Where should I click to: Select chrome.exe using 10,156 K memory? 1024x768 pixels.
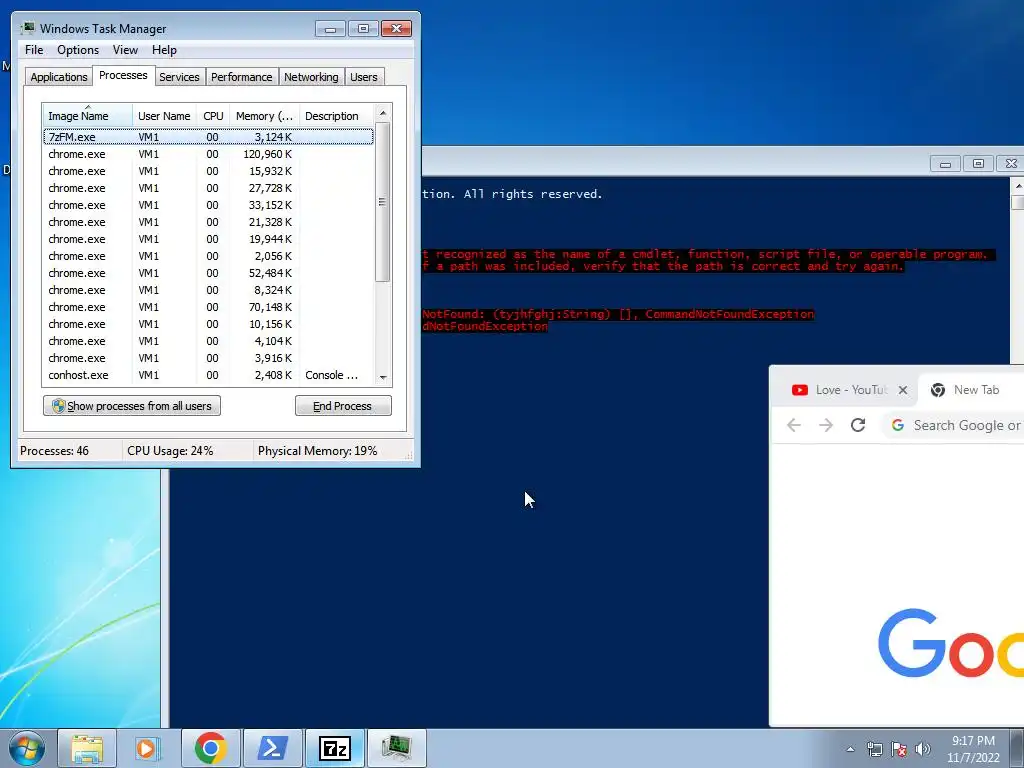(208, 324)
